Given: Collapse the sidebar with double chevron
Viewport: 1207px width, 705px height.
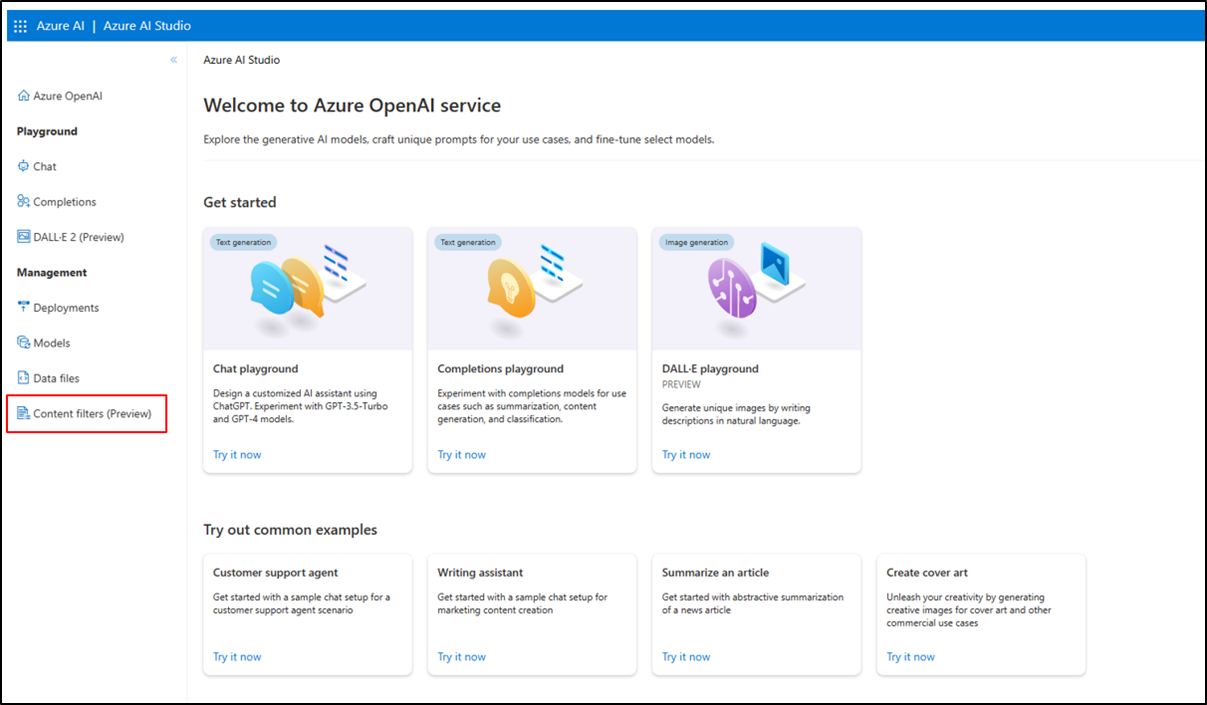Looking at the screenshot, I should [x=173, y=60].
